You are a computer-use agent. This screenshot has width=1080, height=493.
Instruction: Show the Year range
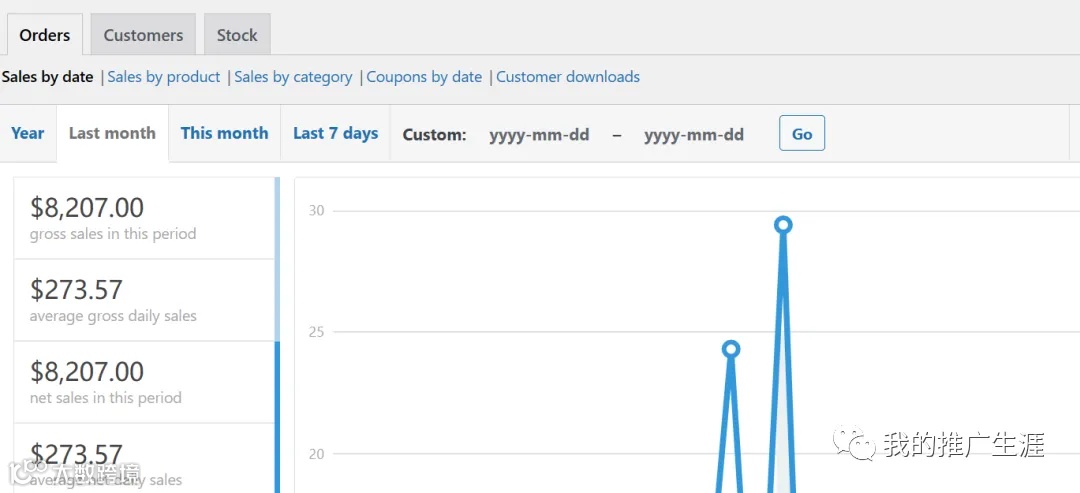click(28, 134)
